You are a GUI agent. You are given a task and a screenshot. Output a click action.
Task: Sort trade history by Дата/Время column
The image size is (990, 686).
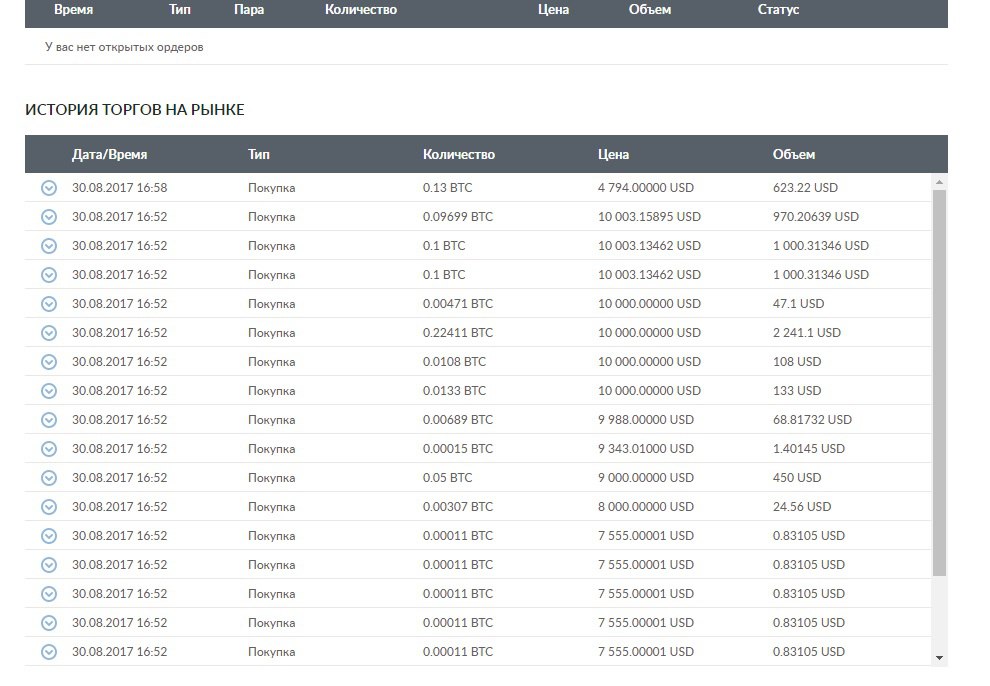pyautogui.click(x=109, y=155)
